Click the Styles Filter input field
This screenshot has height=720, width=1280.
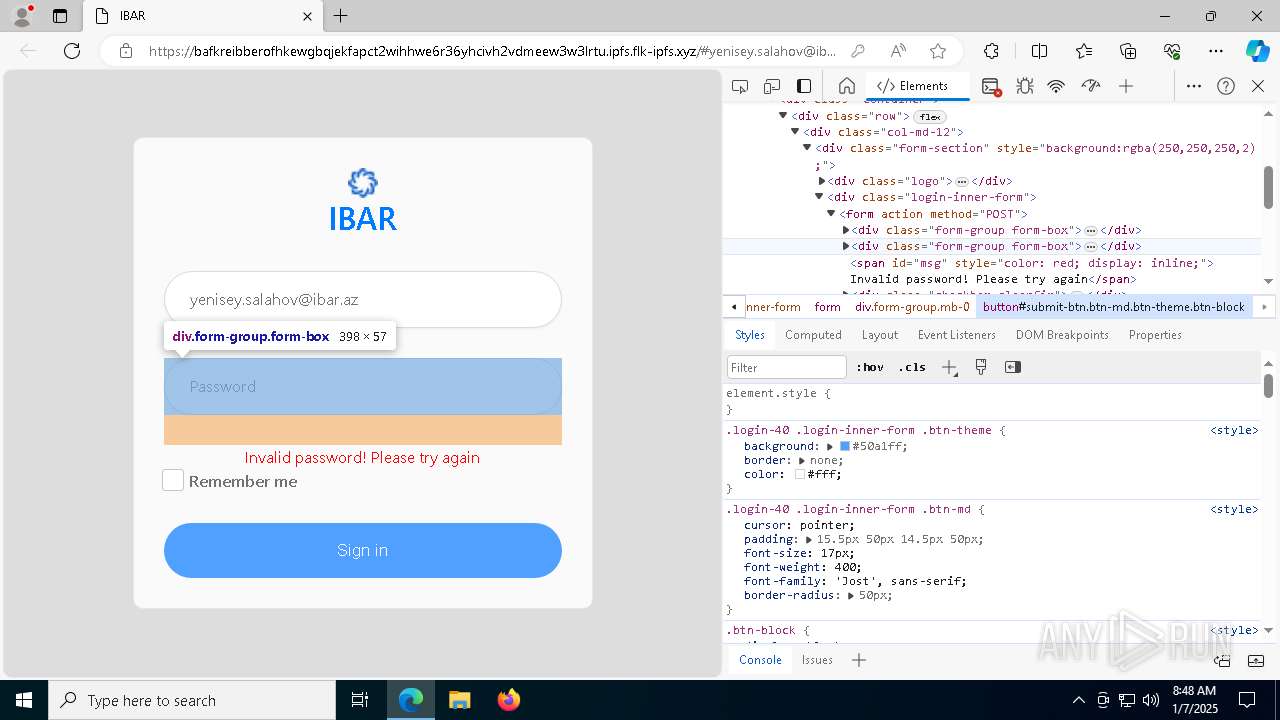(787, 367)
